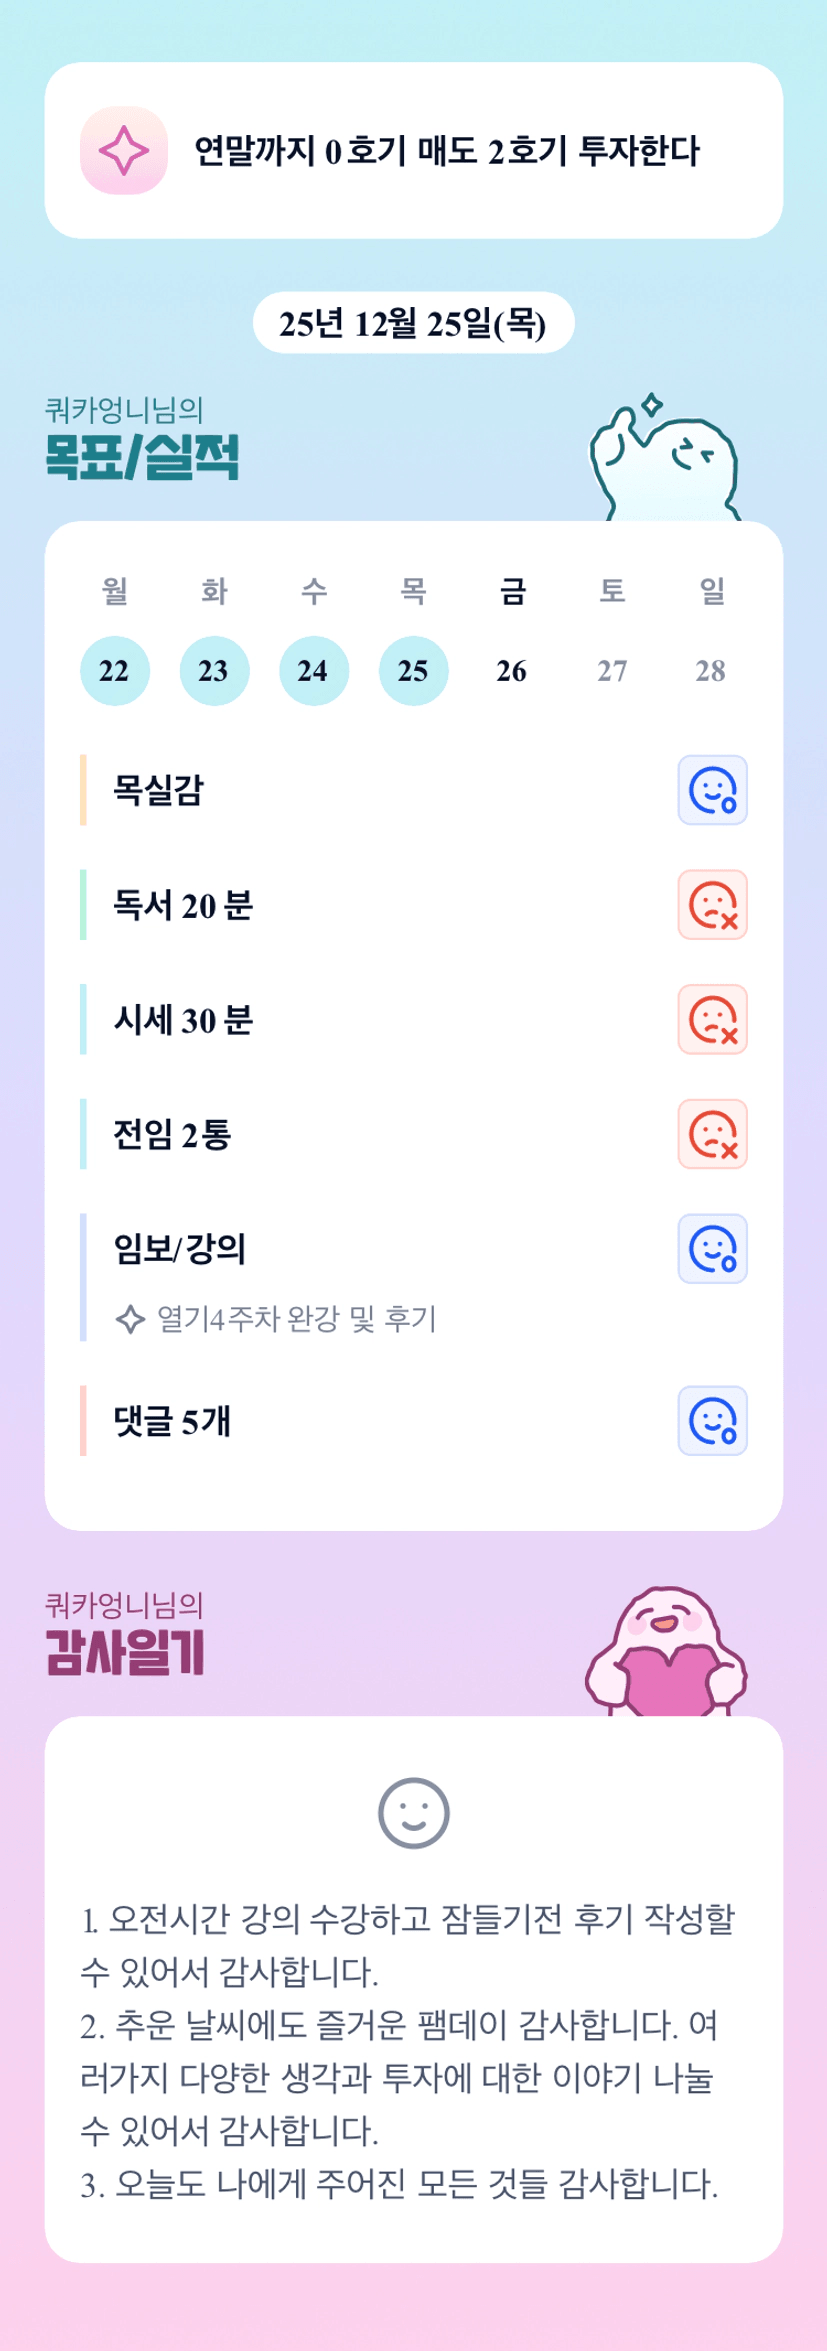Screen dimensions: 827x2351
Task: Click the 댓글 5개 success smiley icon
Action: click(712, 1421)
